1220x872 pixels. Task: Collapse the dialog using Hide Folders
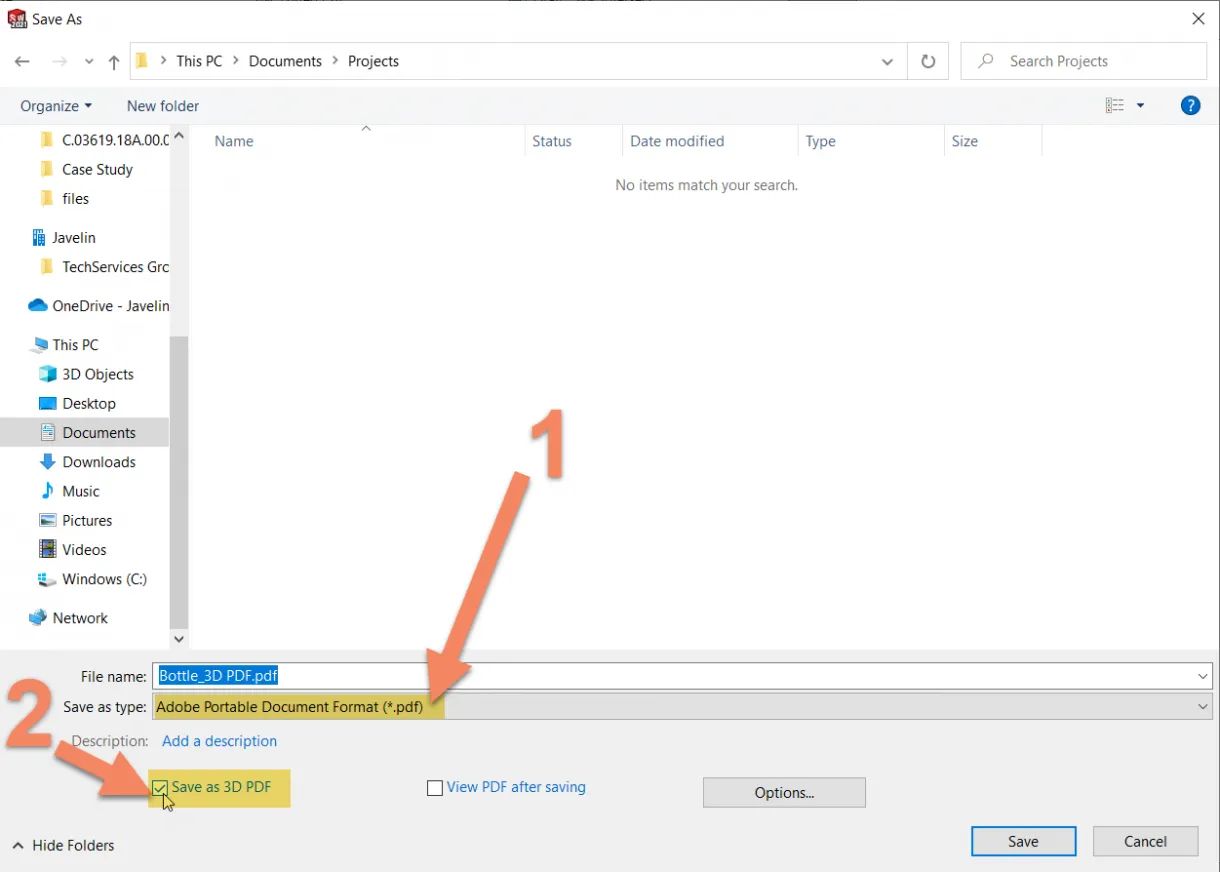click(x=62, y=845)
